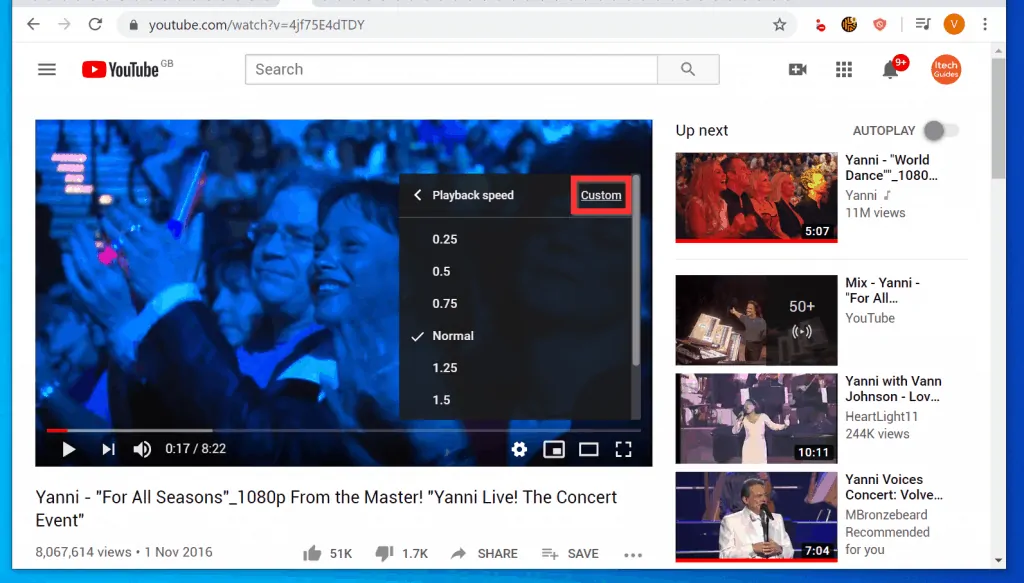Open the Chrome three-dot menu

tap(985, 25)
